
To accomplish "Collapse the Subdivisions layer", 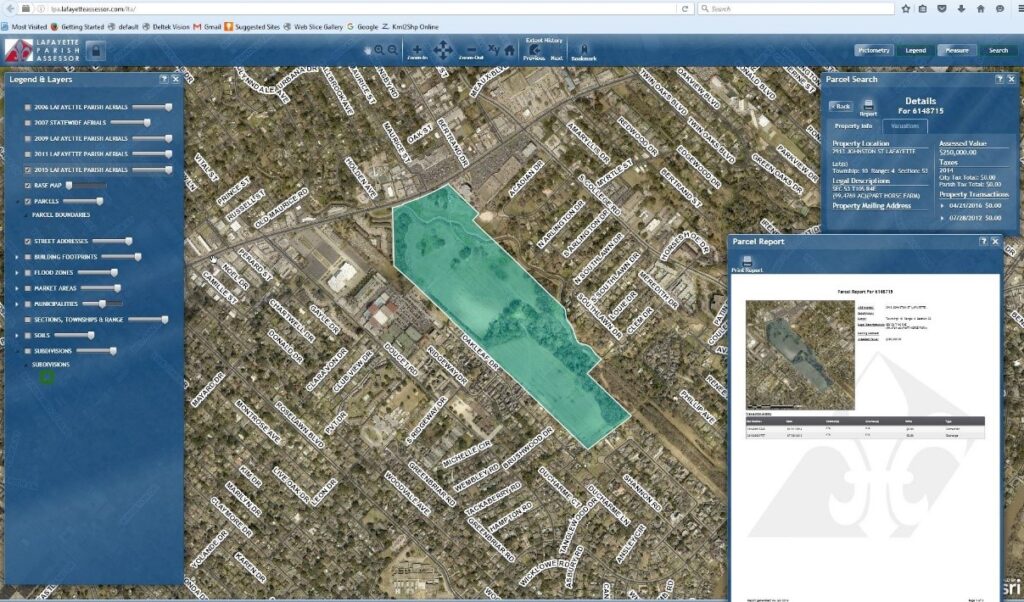I will tap(17, 351).
